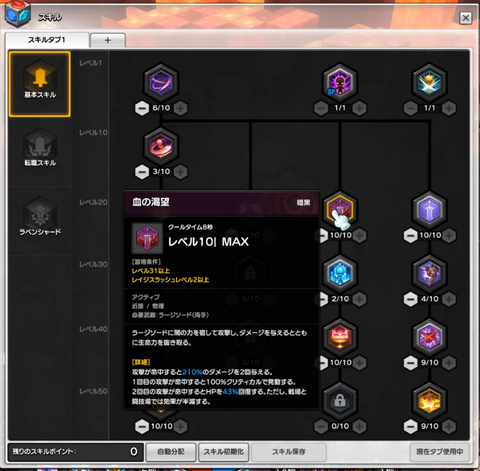The image size is (480, 471).
Task: Select the SP skill icon with dark figure
Action: [340, 82]
